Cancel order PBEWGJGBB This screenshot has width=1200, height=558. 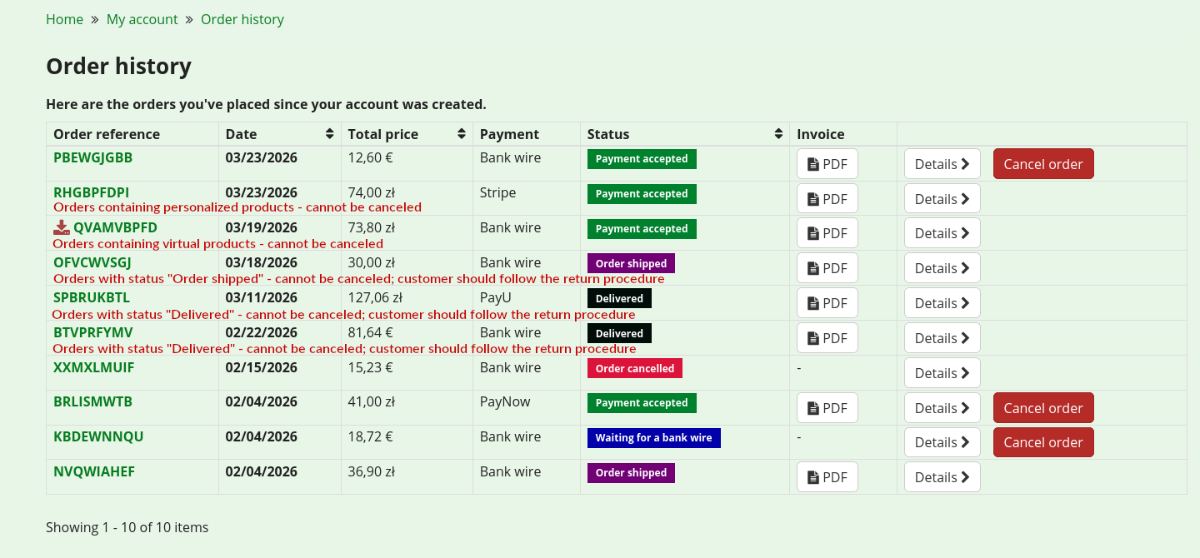click(1043, 164)
